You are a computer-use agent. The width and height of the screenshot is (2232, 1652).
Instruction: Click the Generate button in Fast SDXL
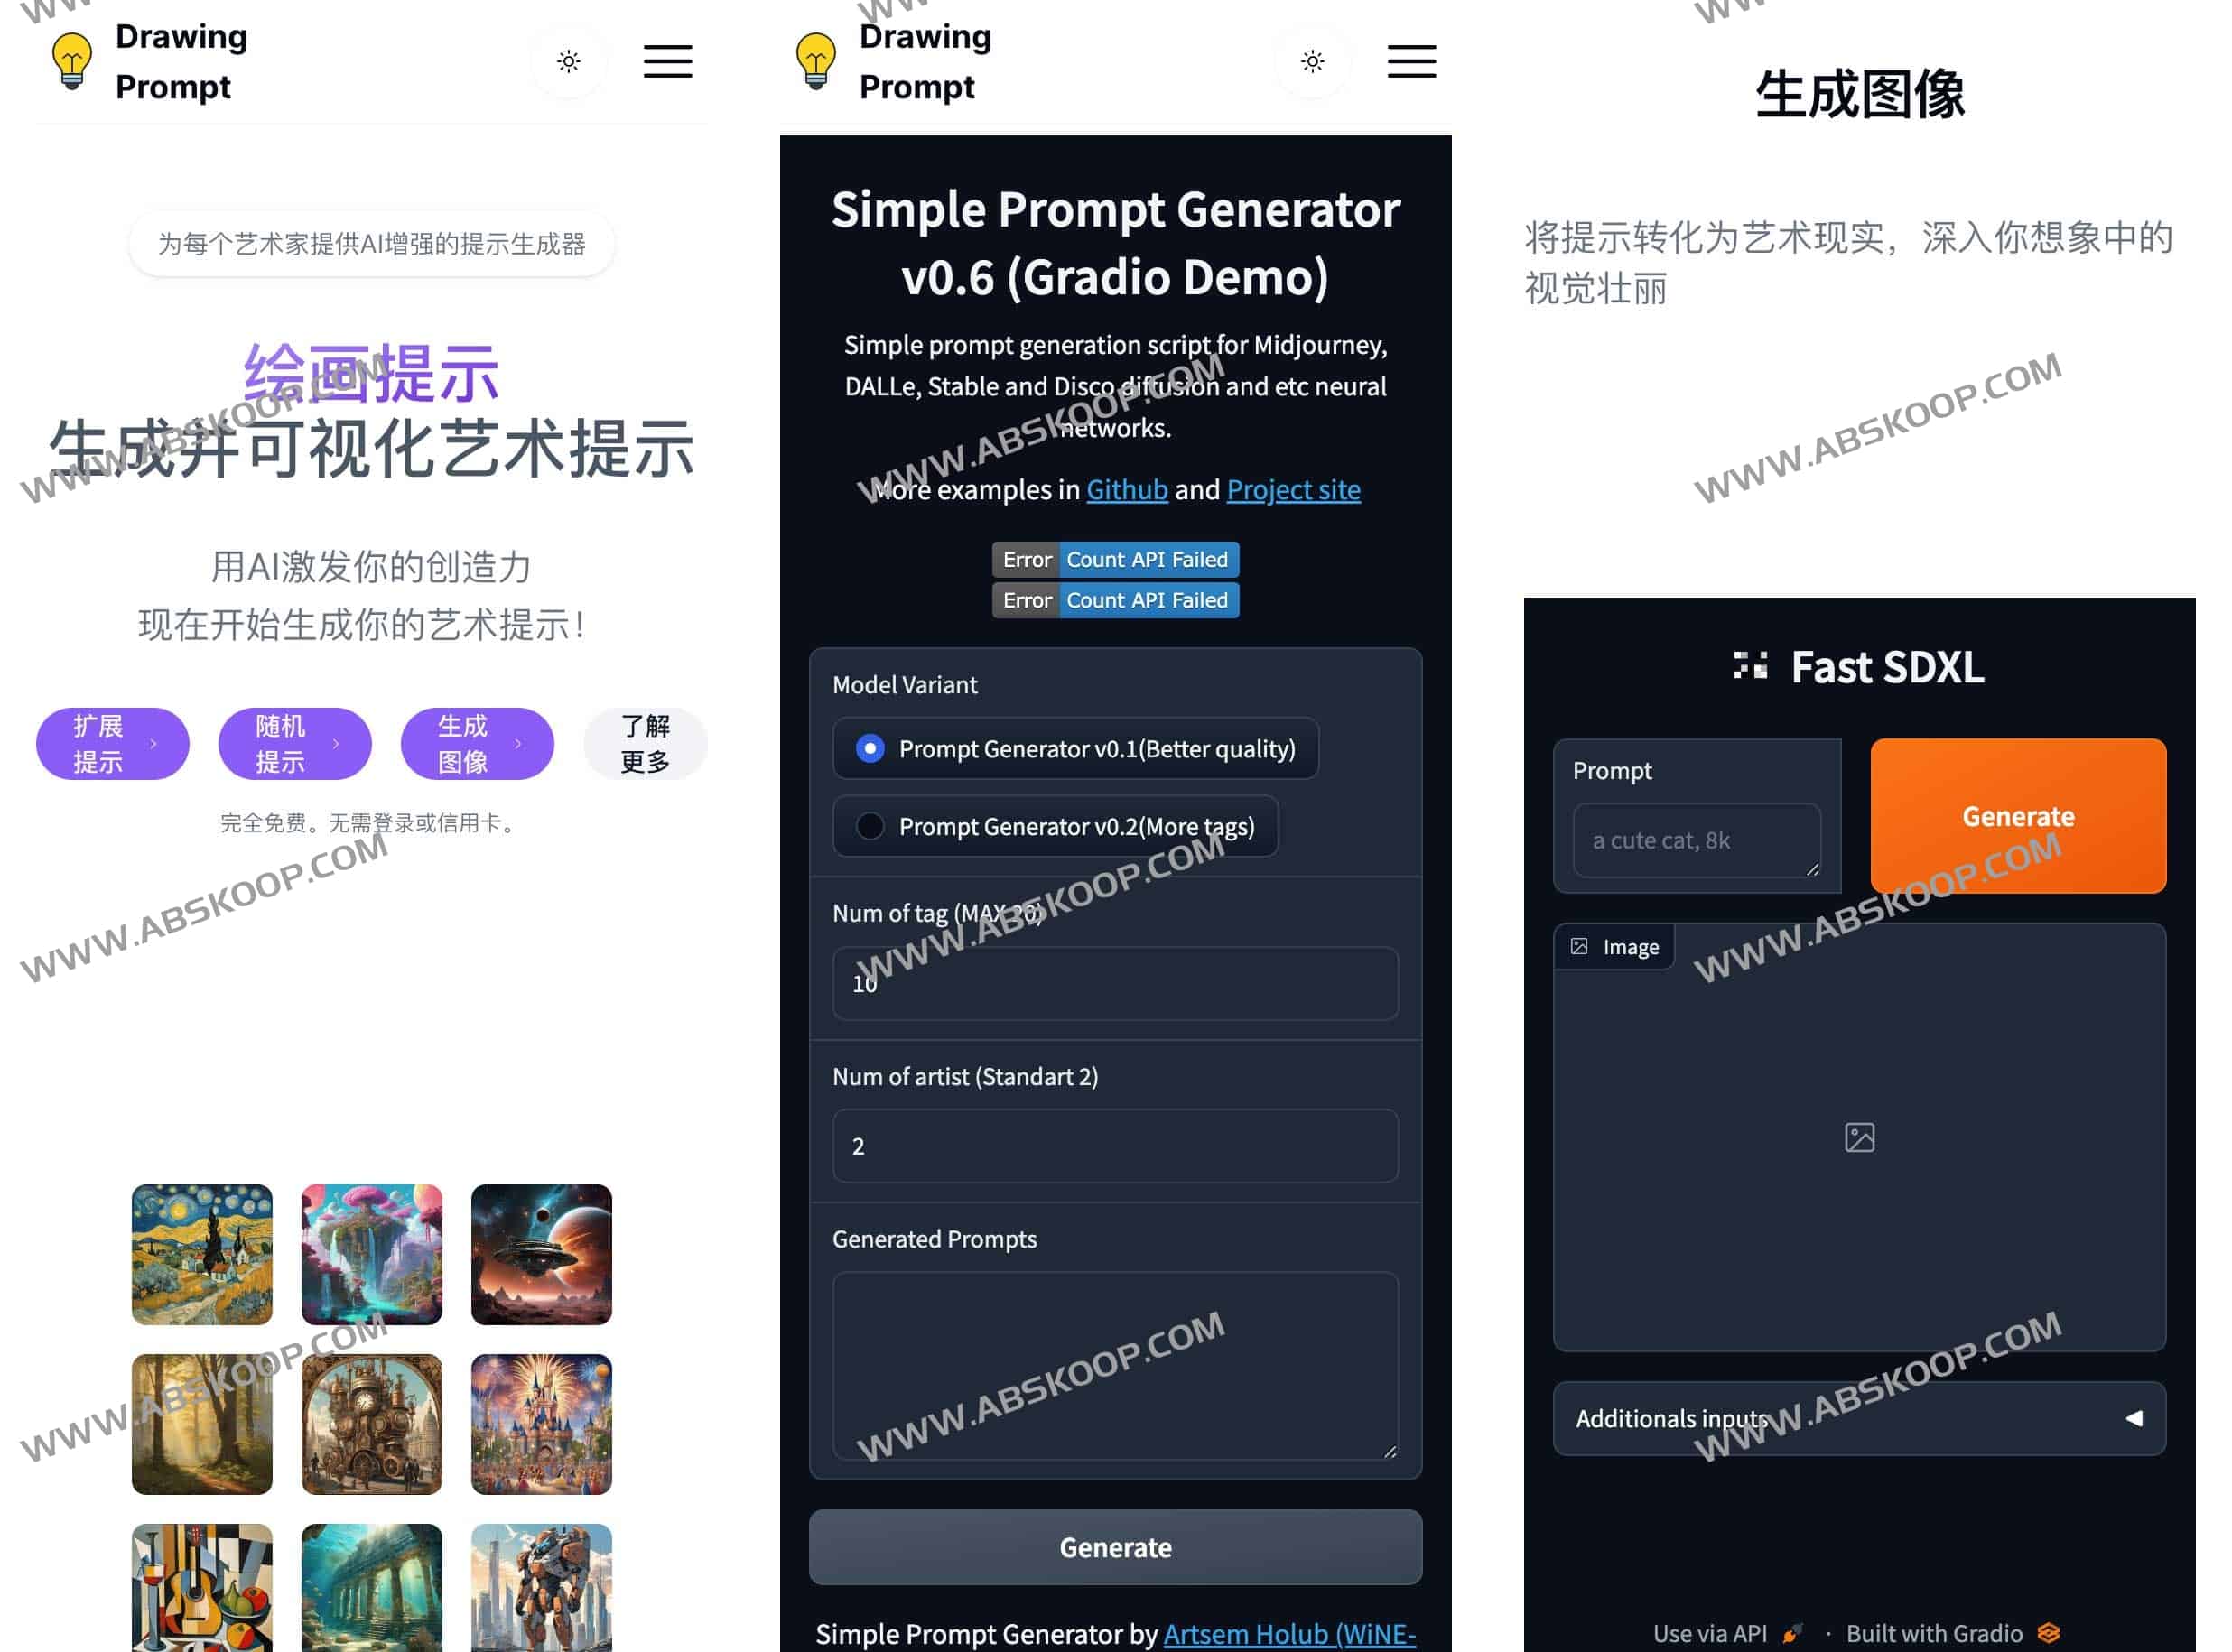tap(2019, 815)
